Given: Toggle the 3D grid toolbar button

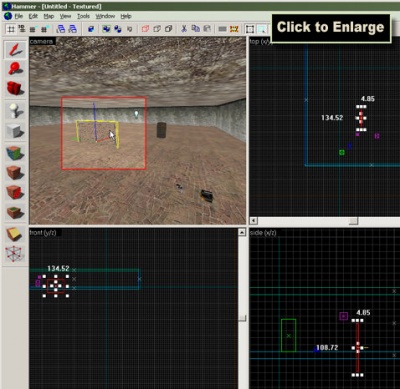Looking at the screenshot, I should pos(22,29).
